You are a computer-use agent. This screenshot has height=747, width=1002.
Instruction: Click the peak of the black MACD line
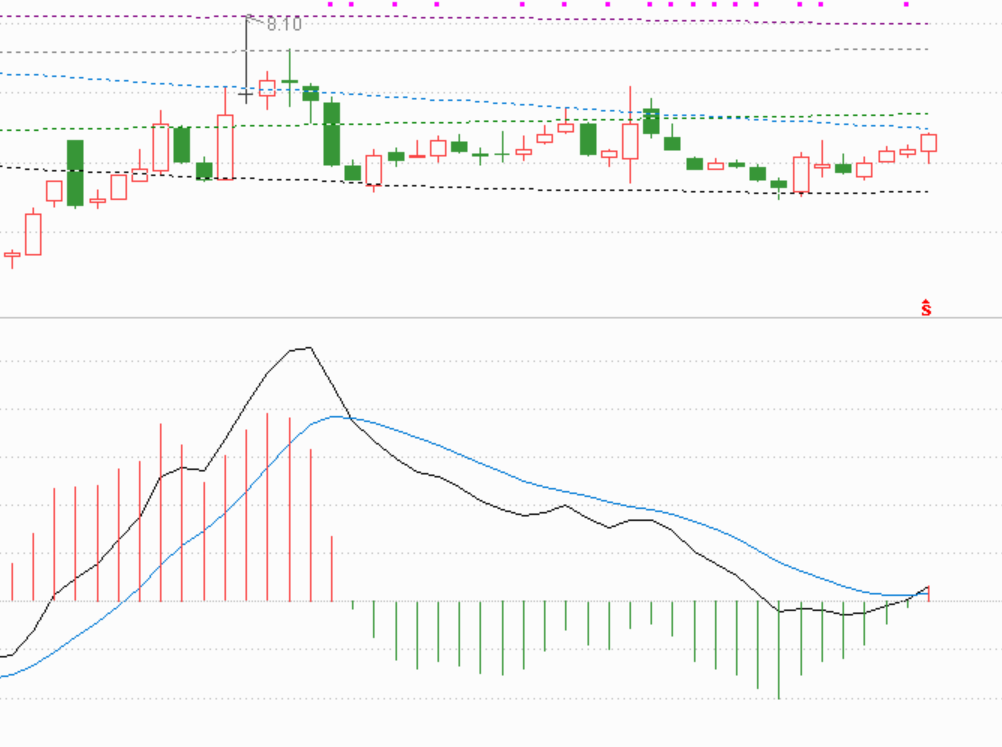(310, 348)
